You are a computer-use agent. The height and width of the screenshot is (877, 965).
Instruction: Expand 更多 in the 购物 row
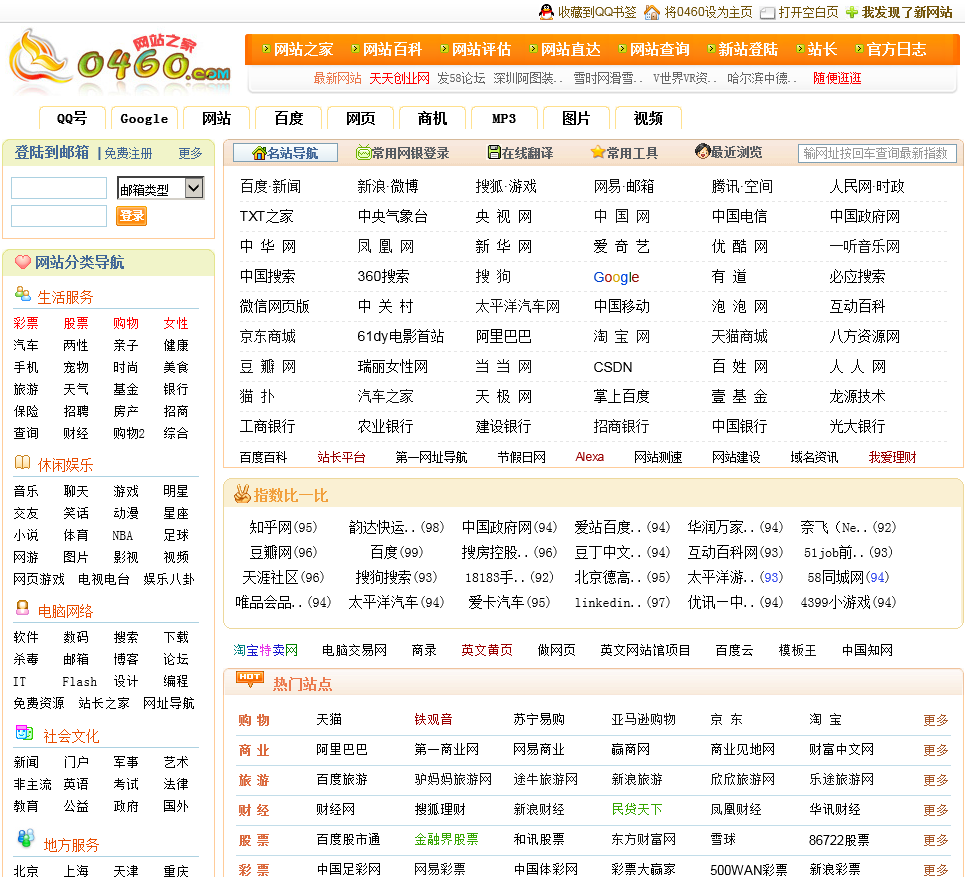(936, 720)
